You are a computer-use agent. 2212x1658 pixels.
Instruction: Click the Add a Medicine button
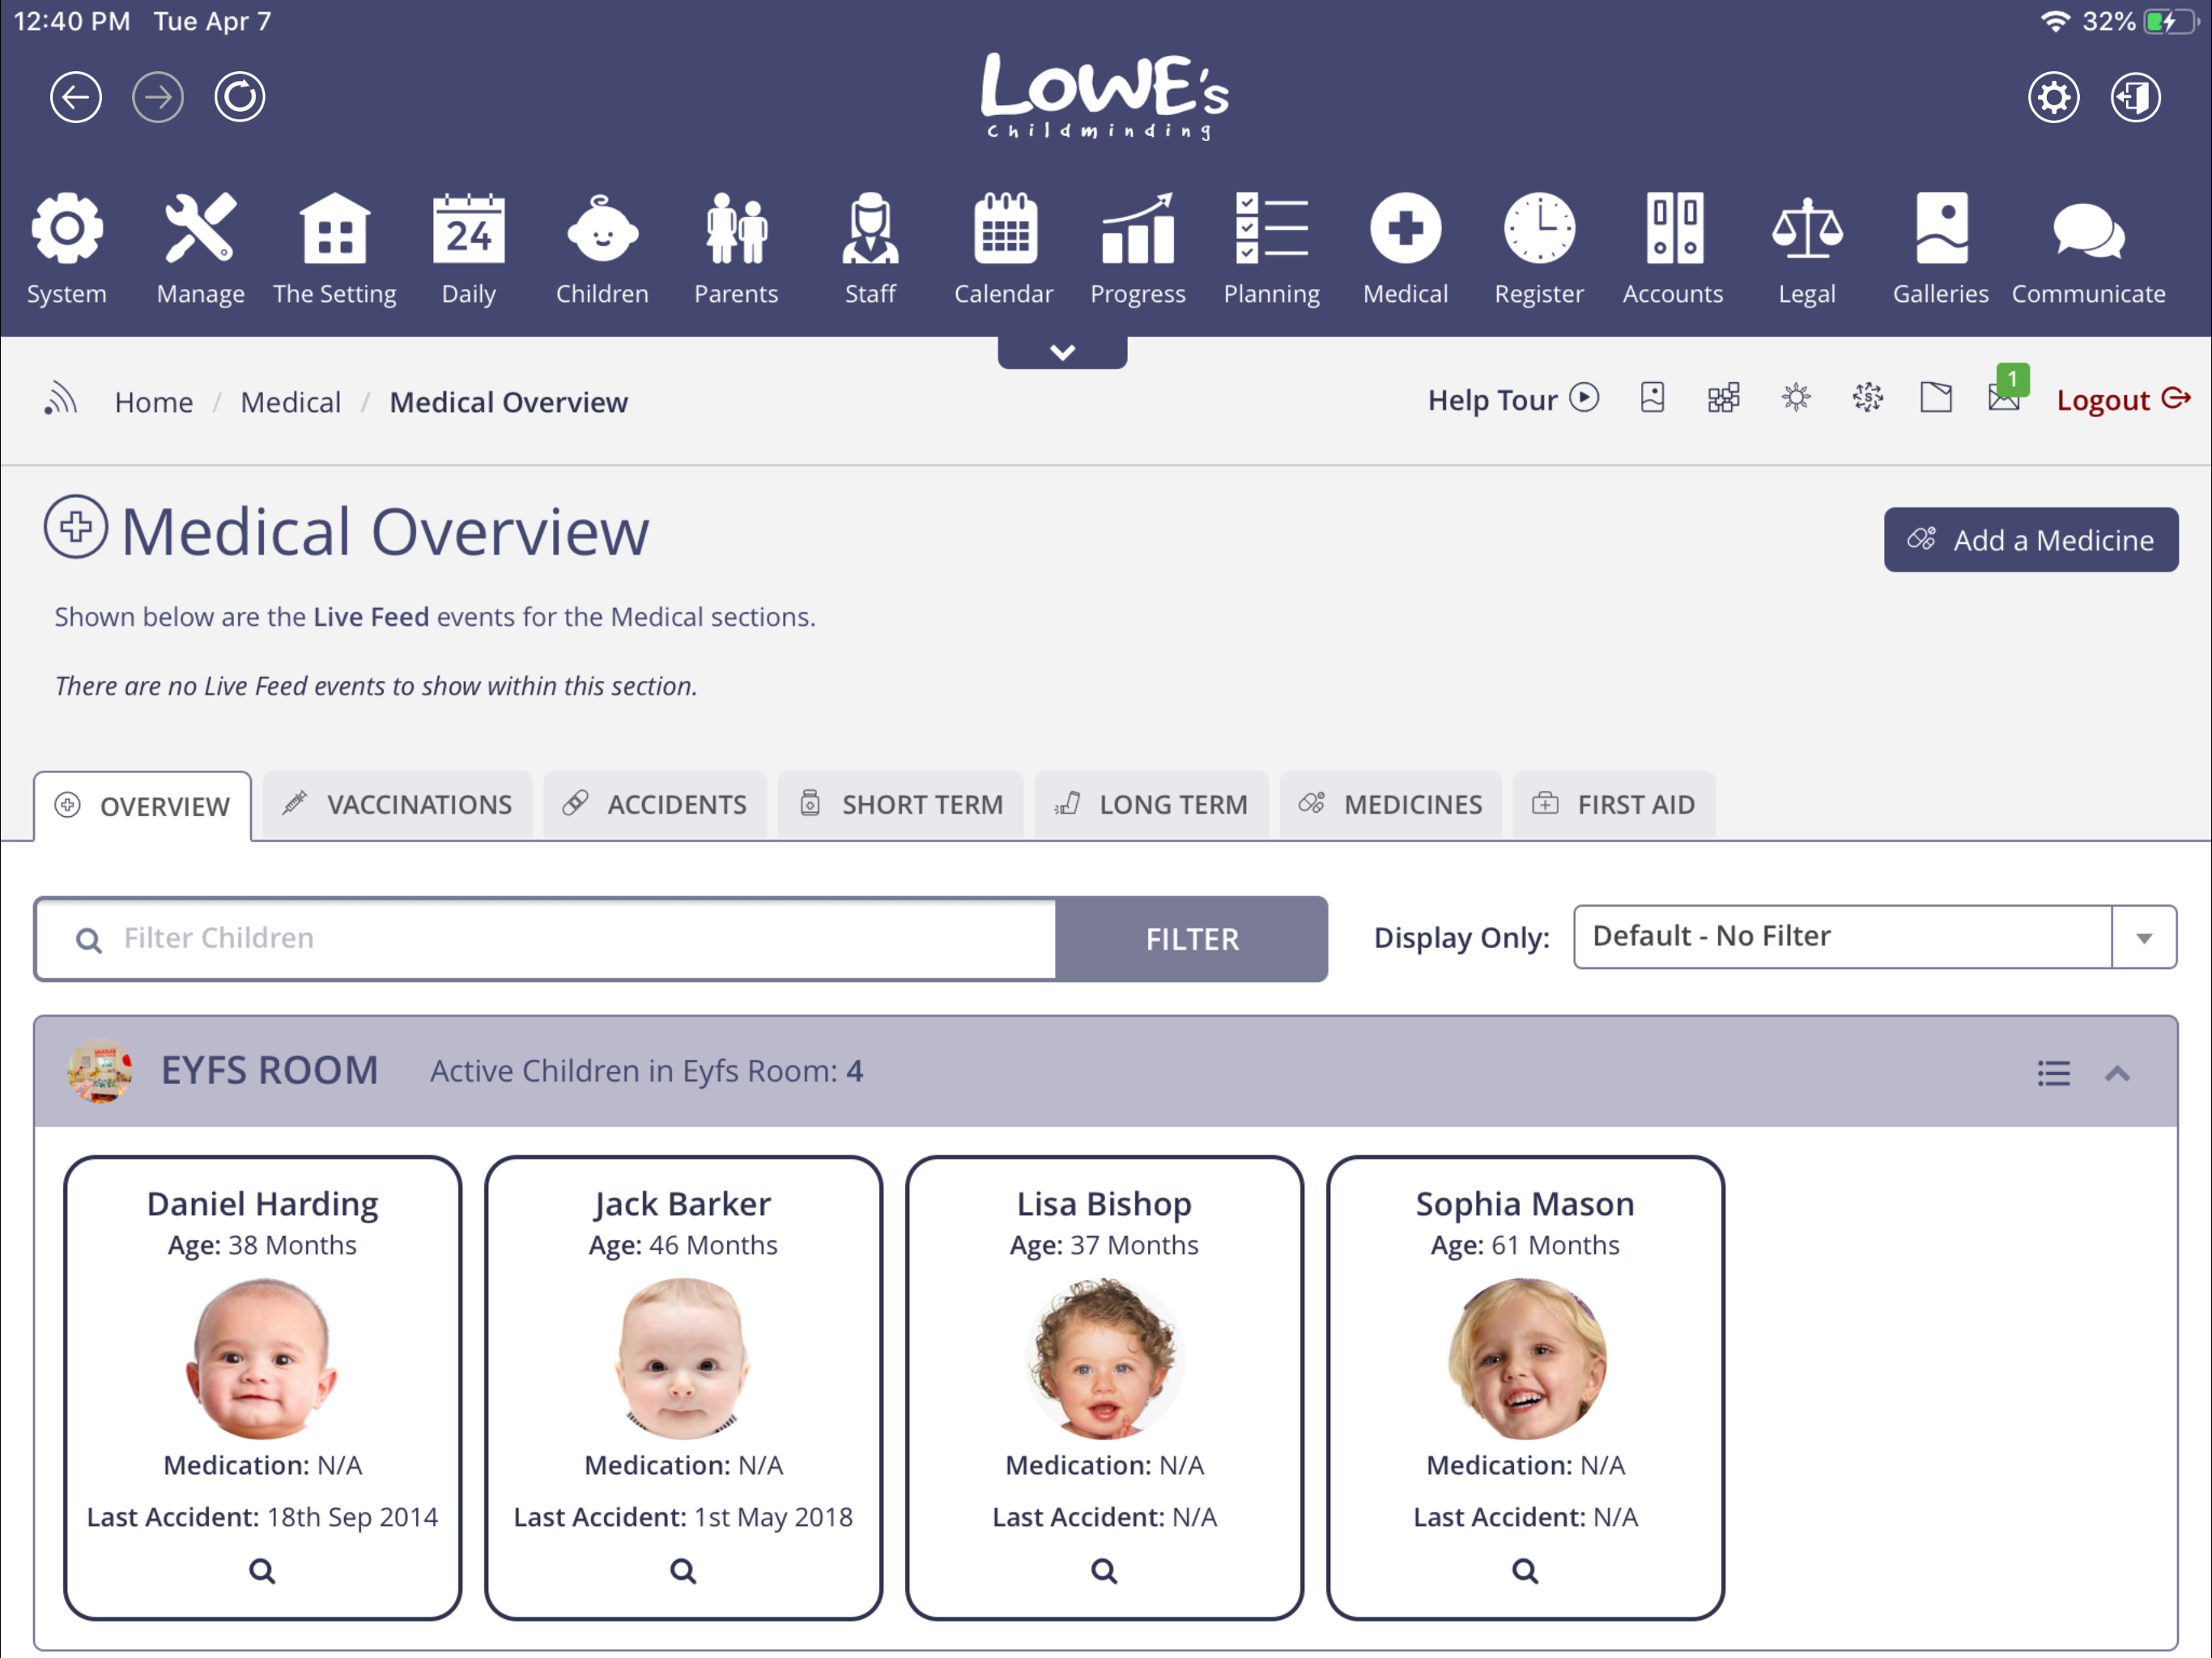click(x=2031, y=539)
